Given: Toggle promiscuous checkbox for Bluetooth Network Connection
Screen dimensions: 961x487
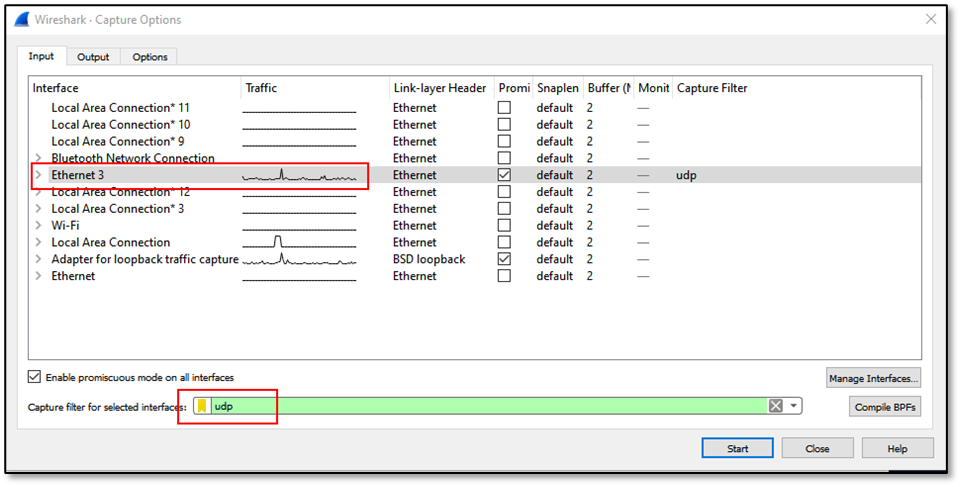Looking at the screenshot, I should [504, 158].
